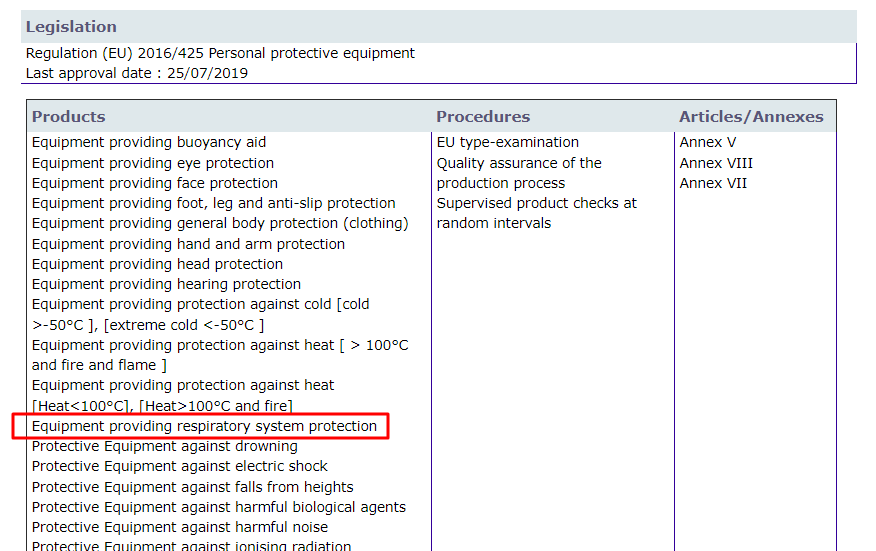Click the Last approval date line
Screen dimensions: 876x551
coord(137,73)
